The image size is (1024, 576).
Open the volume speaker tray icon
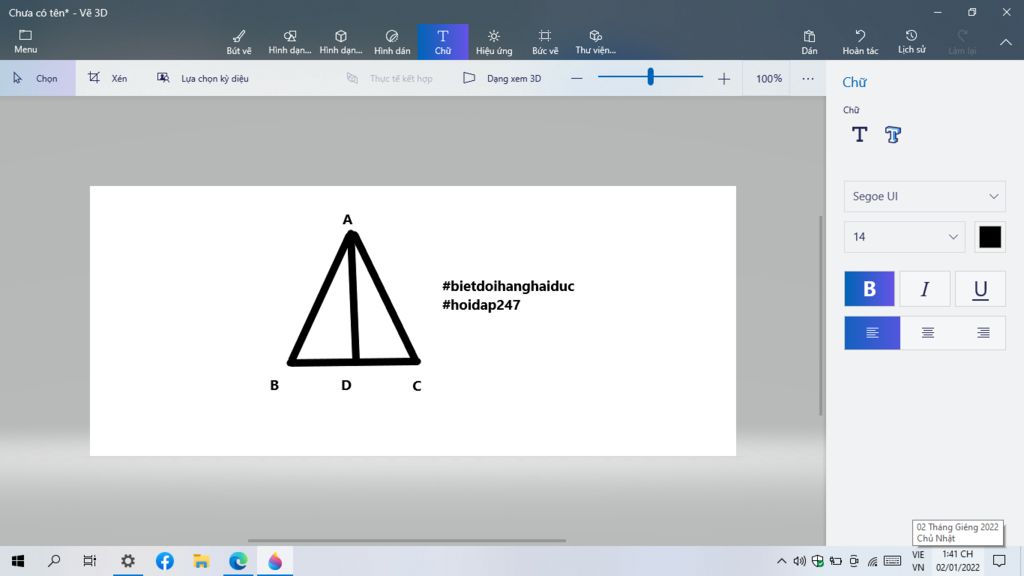pyautogui.click(x=799, y=561)
